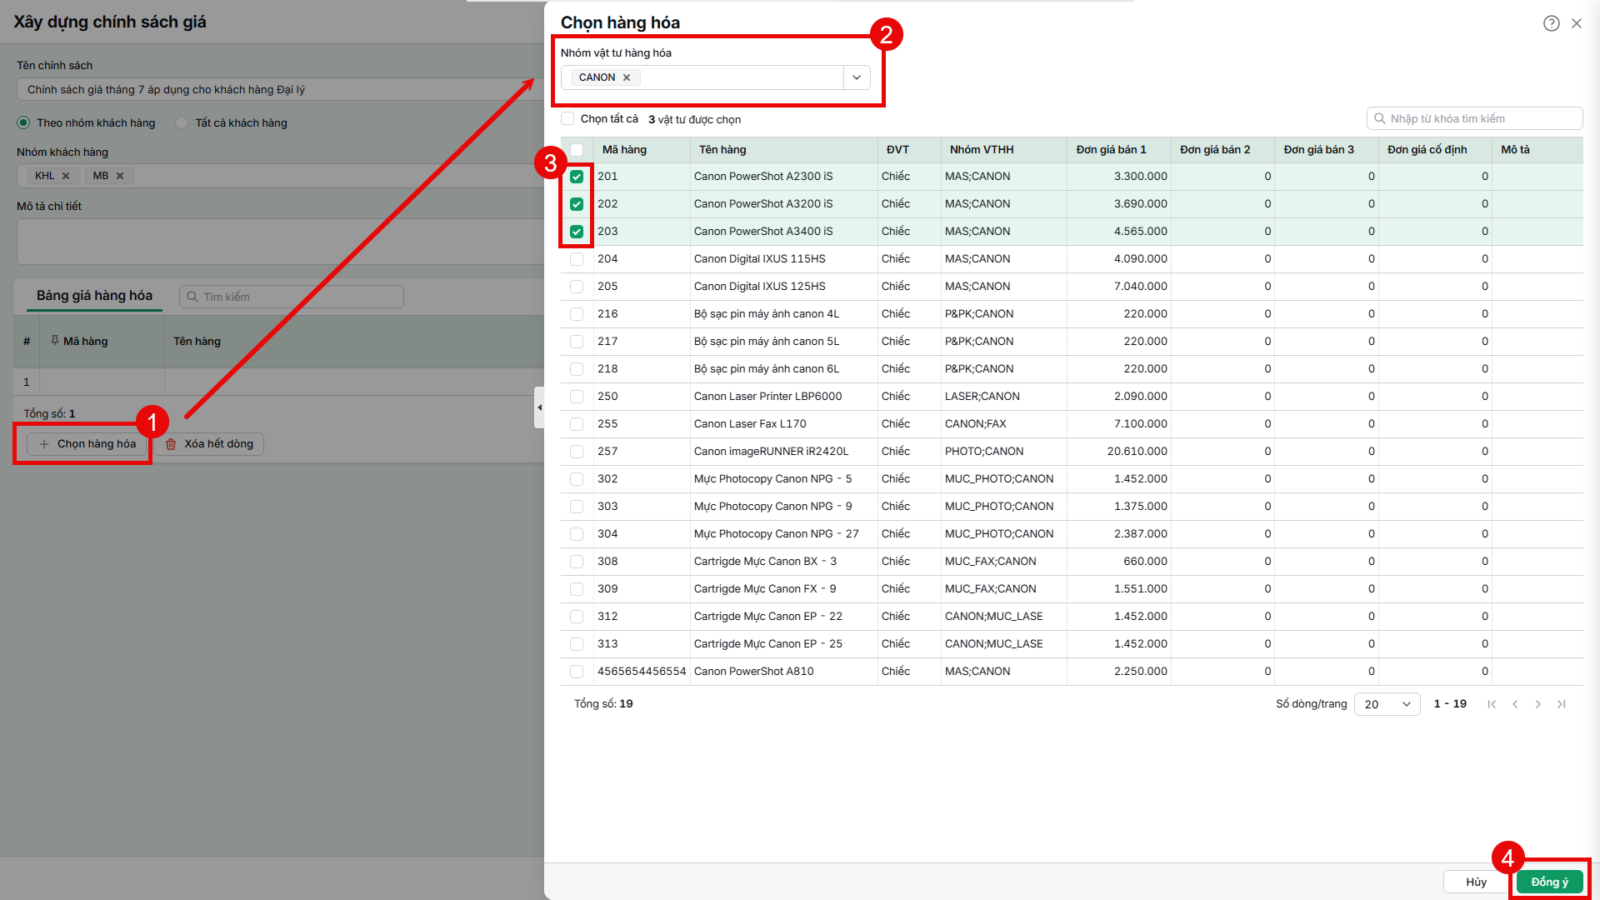Click the plus icon on Chọn hàng hóa
1600x900 pixels.
[44, 444]
